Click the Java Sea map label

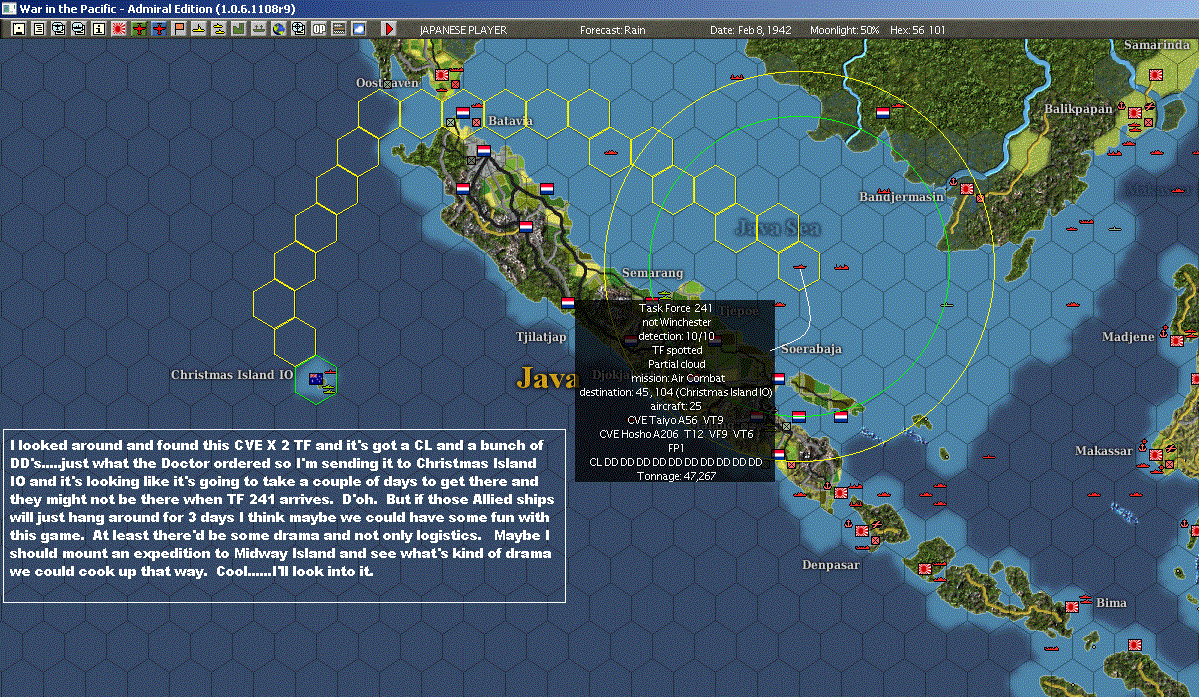pos(778,228)
